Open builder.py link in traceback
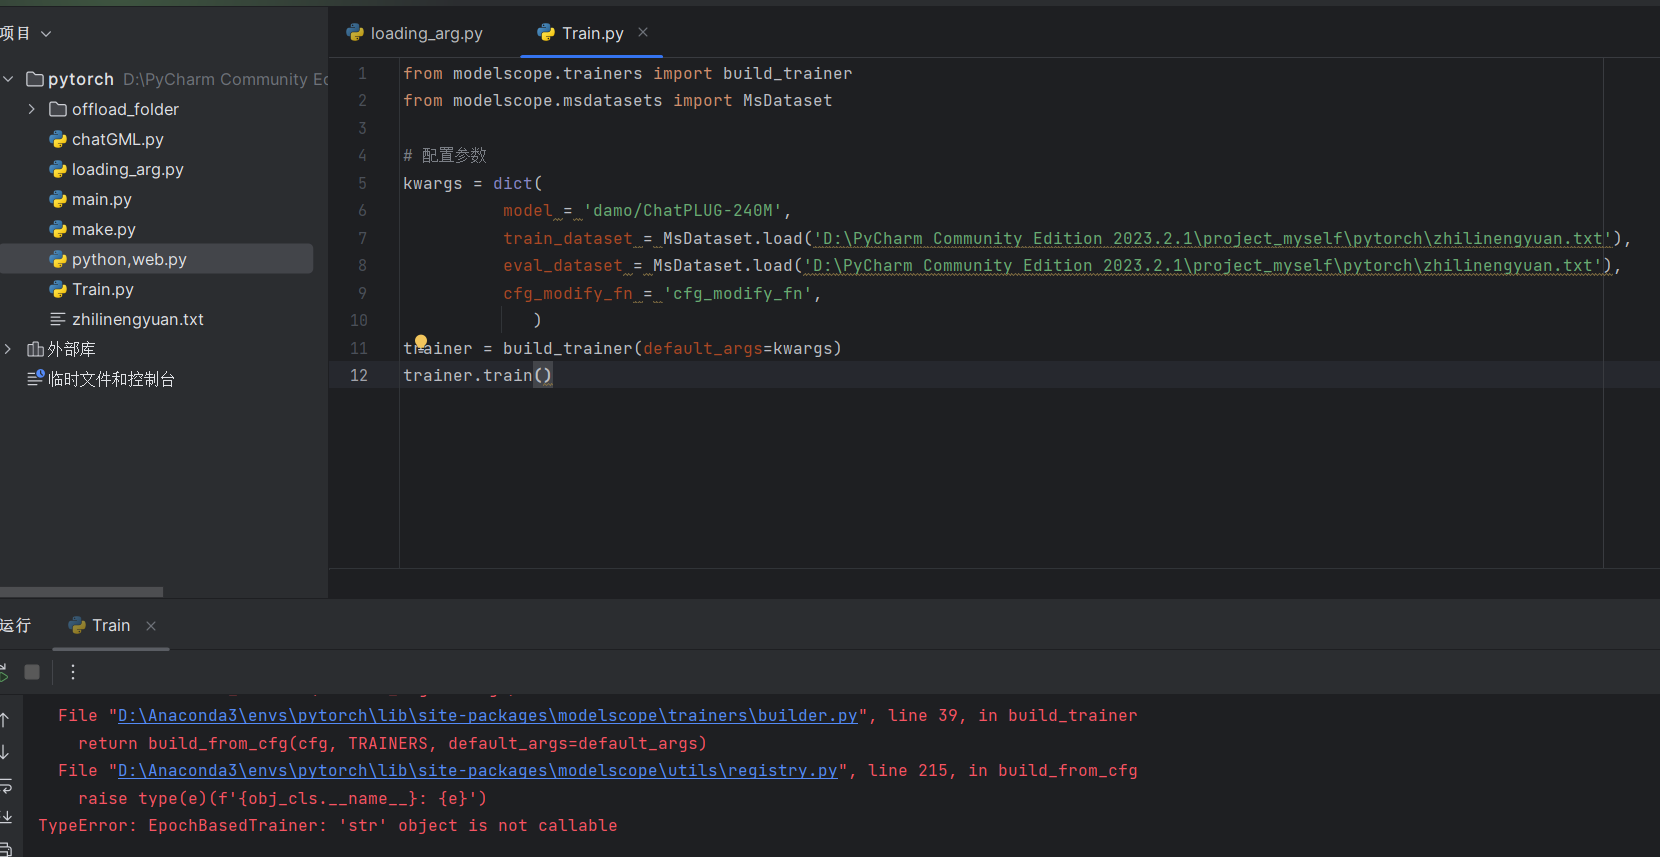The height and width of the screenshot is (857, 1660). pyautogui.click(x=488, y=716)
